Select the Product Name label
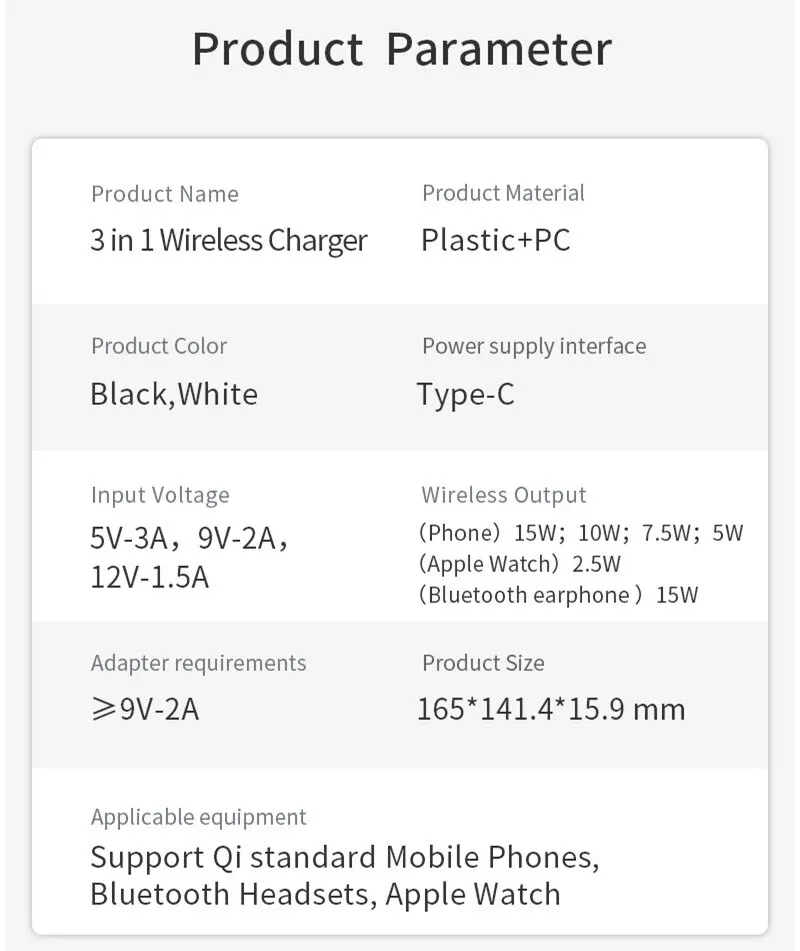Screen dimensions: 800x951 (x=165, y=194)
